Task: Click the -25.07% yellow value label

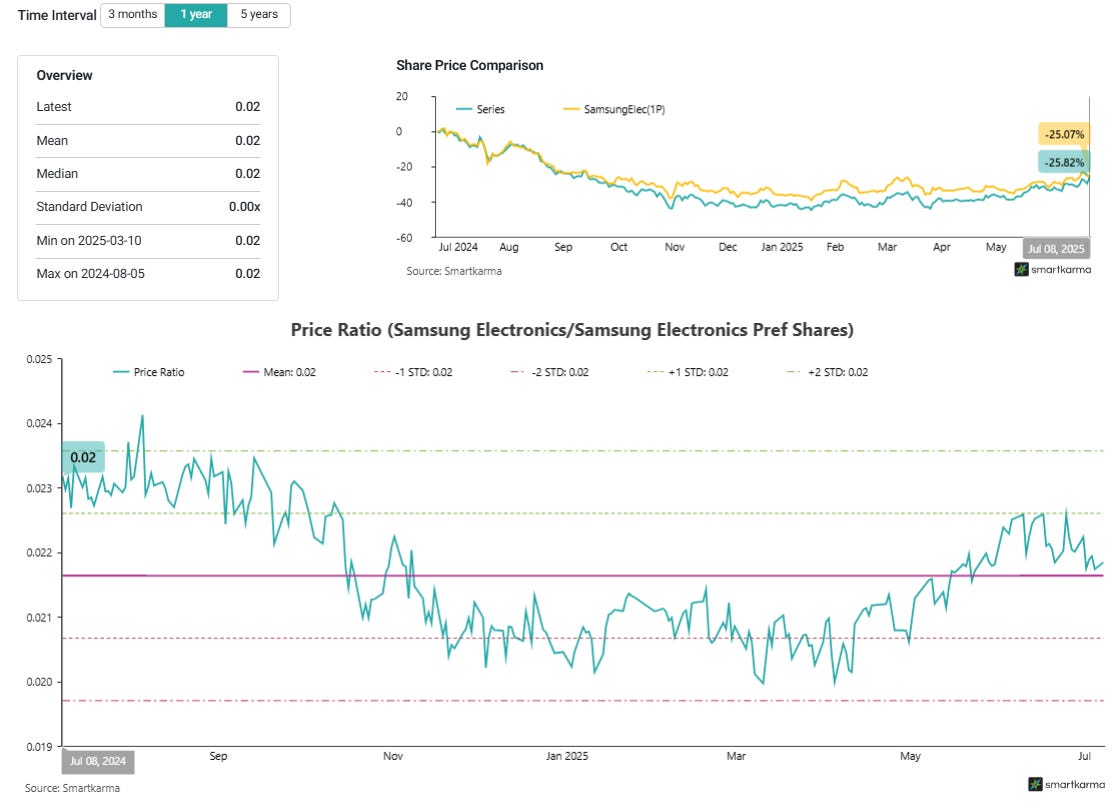Action: [1064, 134]
